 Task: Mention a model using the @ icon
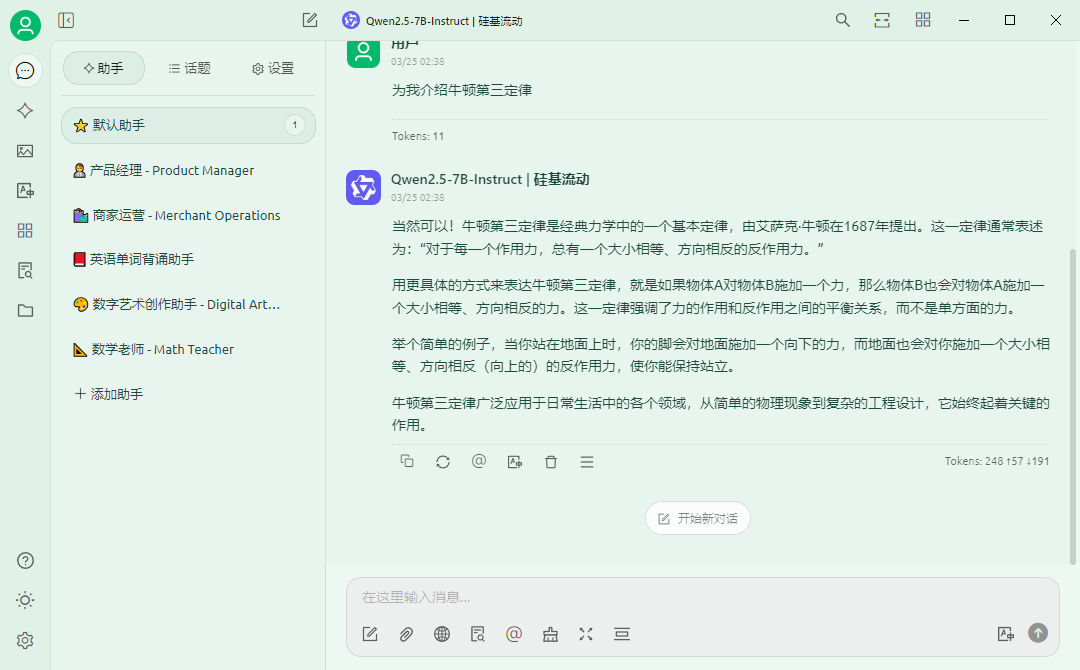point(514,634)
